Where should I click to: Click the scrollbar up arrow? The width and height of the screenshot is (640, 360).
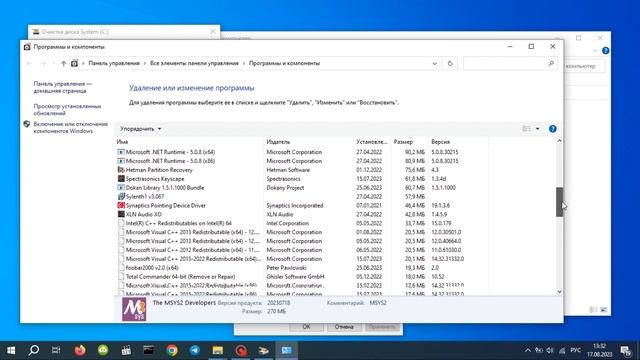(559, 141)
